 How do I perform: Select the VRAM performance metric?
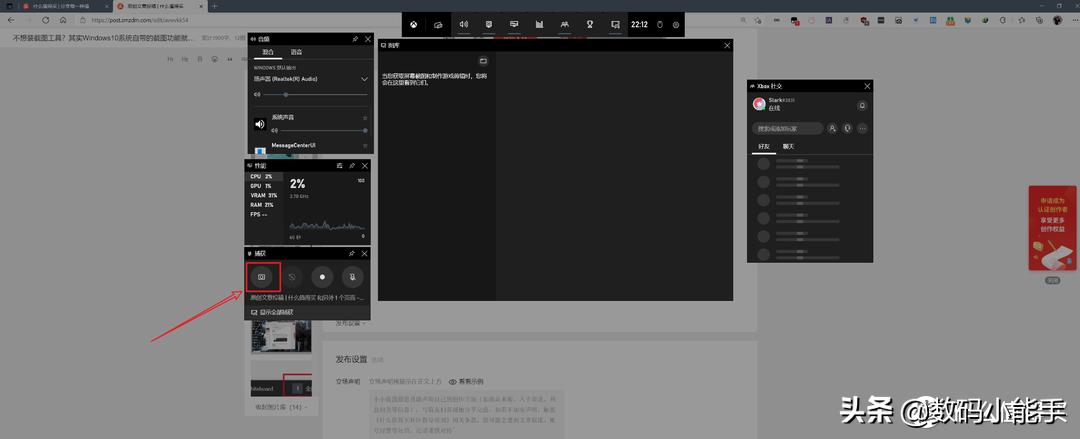coord(262,196)
